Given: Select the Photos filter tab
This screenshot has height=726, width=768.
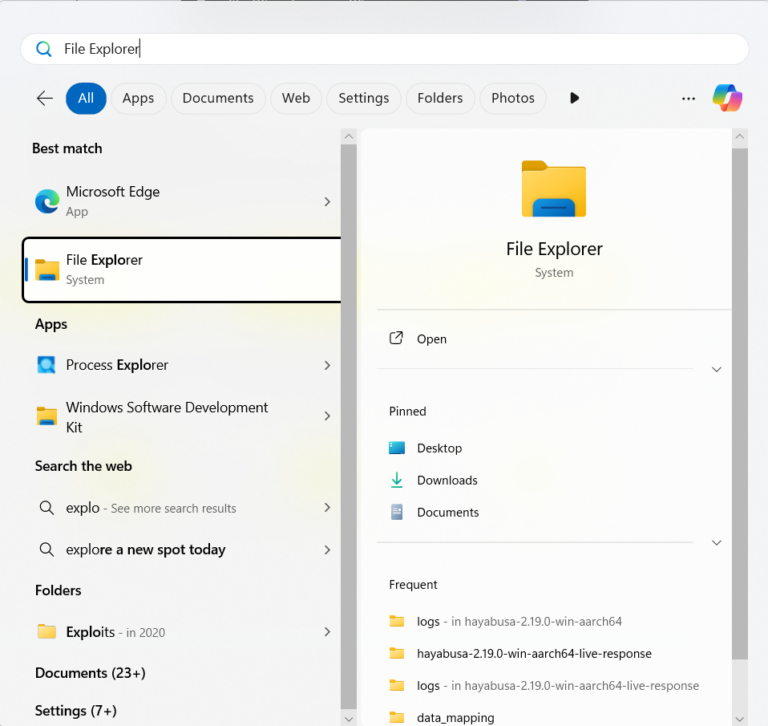Looking at the screenshot, I should (x=513, y=98).
